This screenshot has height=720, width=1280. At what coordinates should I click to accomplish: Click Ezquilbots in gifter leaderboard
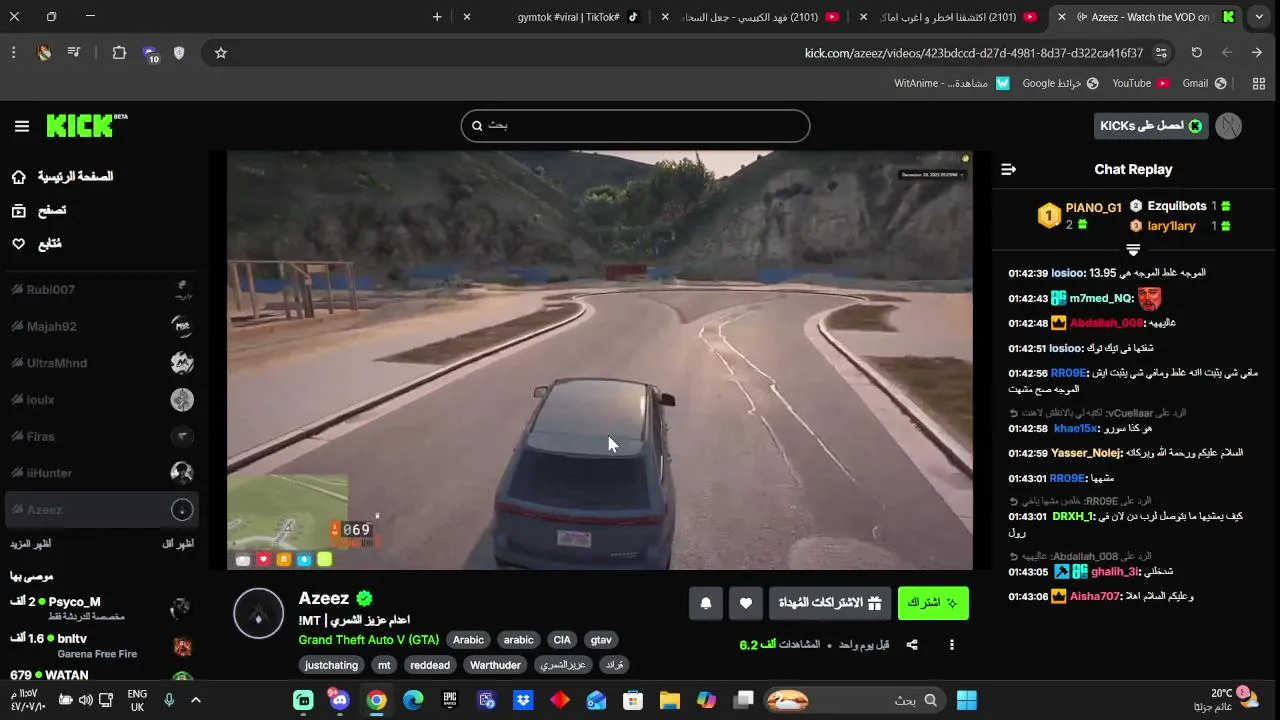pyautogui.click(x=1180, y=206)
